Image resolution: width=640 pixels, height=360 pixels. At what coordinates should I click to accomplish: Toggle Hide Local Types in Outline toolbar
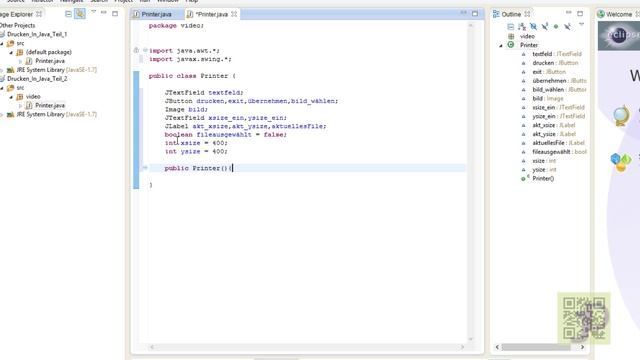click(x=567, y=27)
